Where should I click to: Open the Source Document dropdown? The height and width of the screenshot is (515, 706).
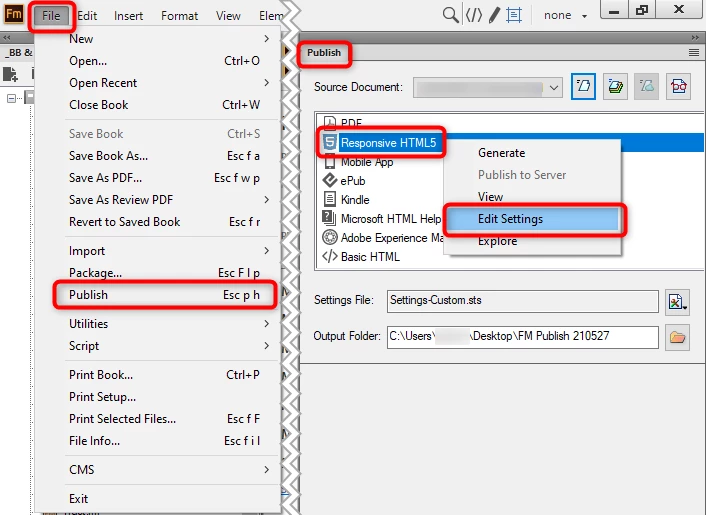pos(488,87)
